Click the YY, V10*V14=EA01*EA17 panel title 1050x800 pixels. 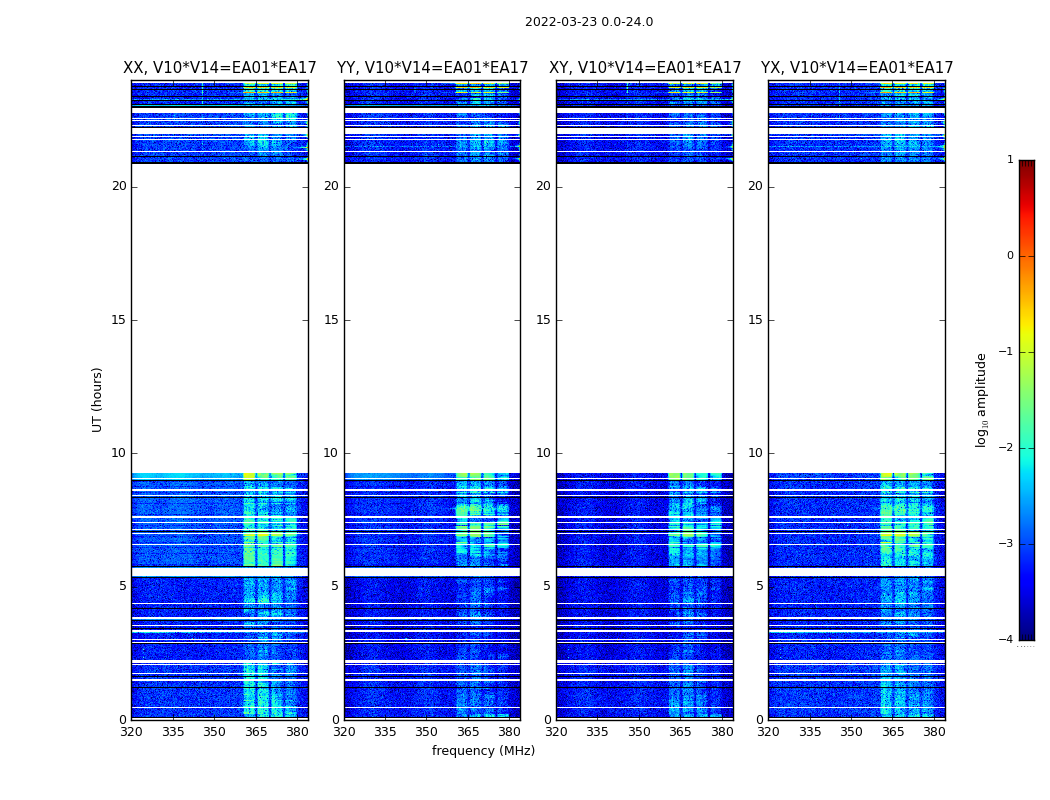[x=433, y=68]
